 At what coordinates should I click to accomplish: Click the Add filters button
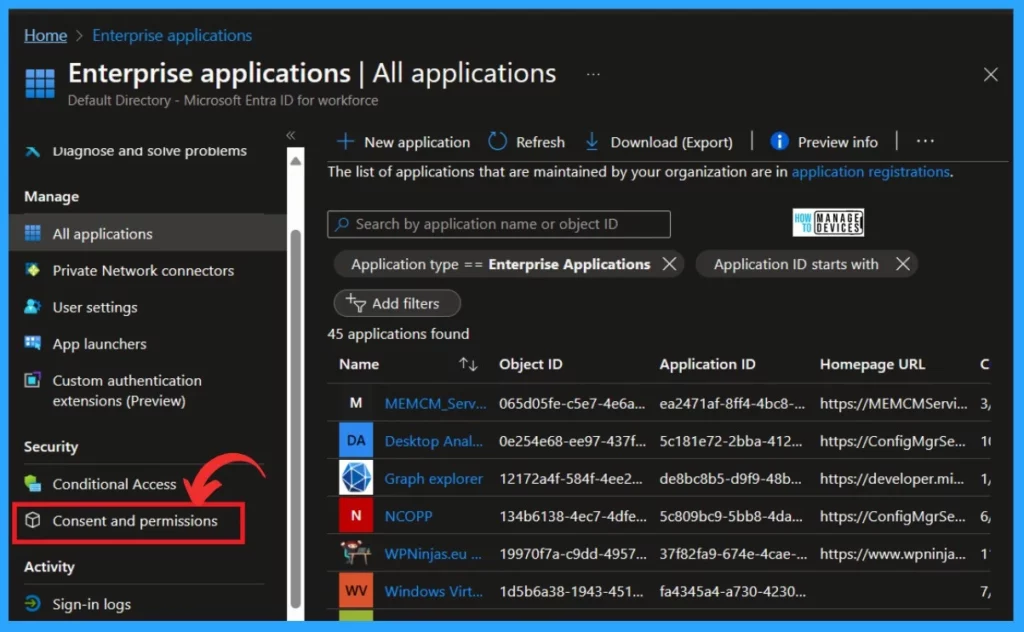397,303
